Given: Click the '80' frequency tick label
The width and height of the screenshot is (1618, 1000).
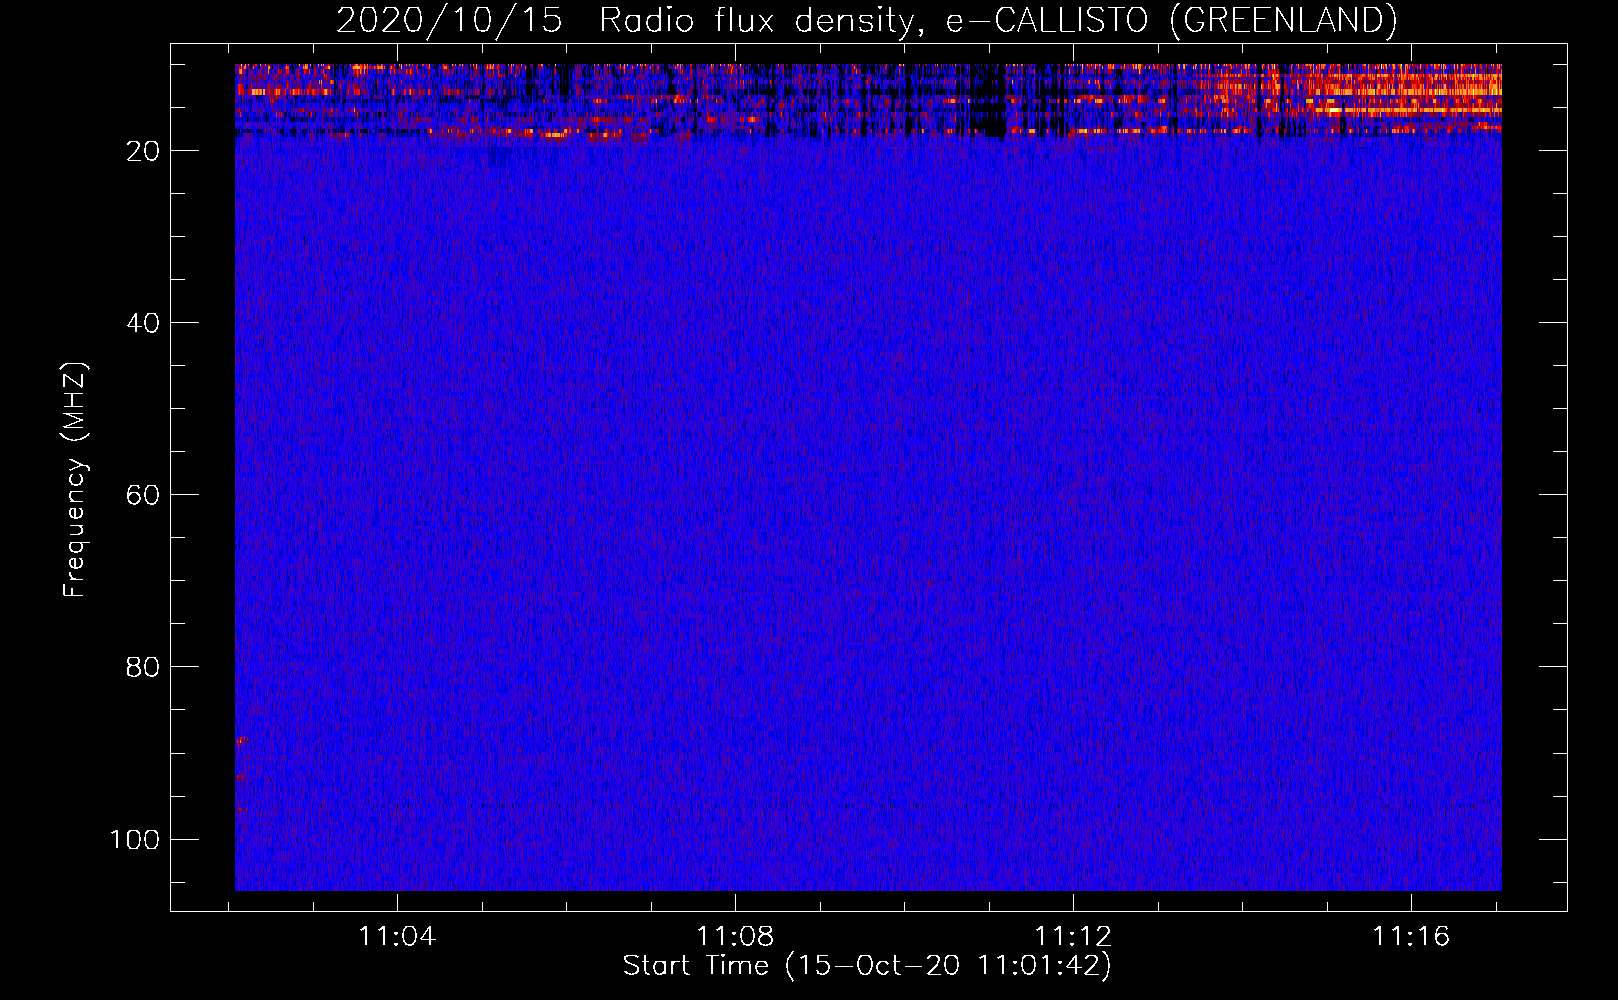Looking at the screenshot, I should pos(144,667).
